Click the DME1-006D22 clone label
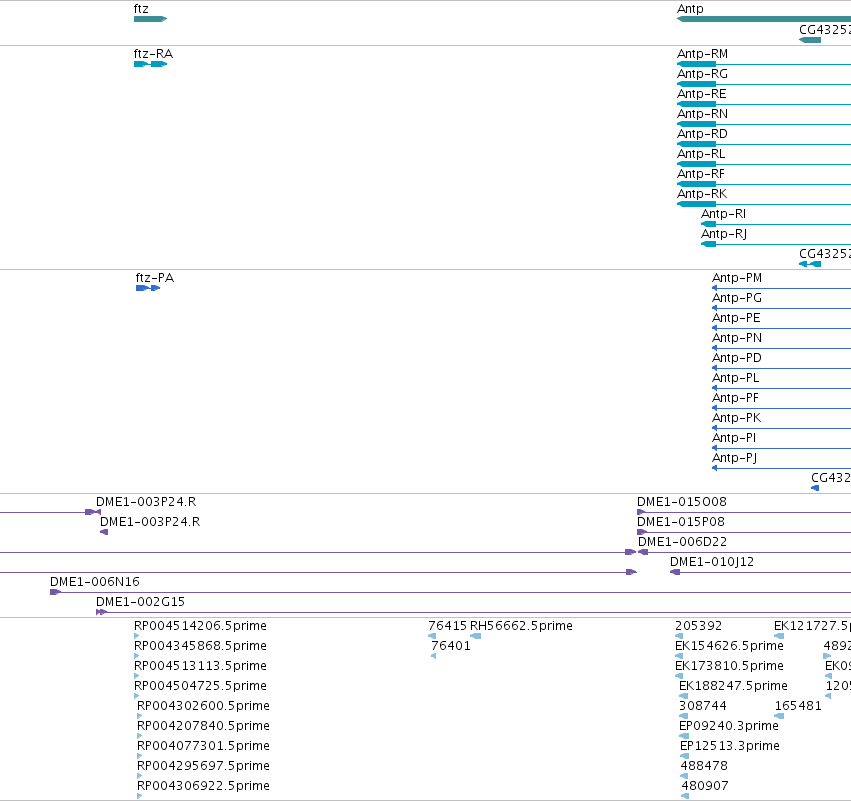The width and height of the screenshot is (851, 801). (x=682, y=542)
